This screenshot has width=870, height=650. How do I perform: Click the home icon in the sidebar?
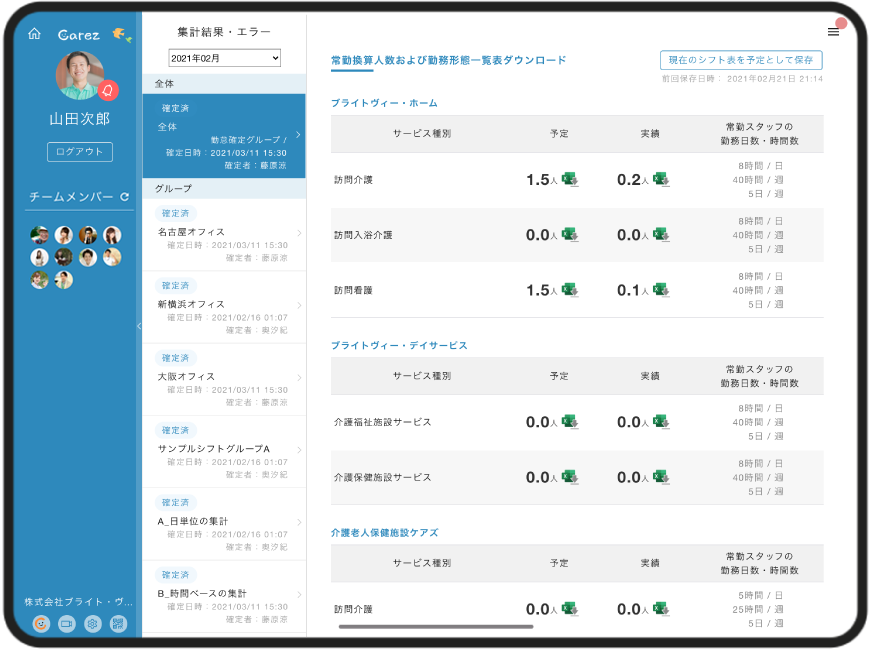click(x=36, y=32)
